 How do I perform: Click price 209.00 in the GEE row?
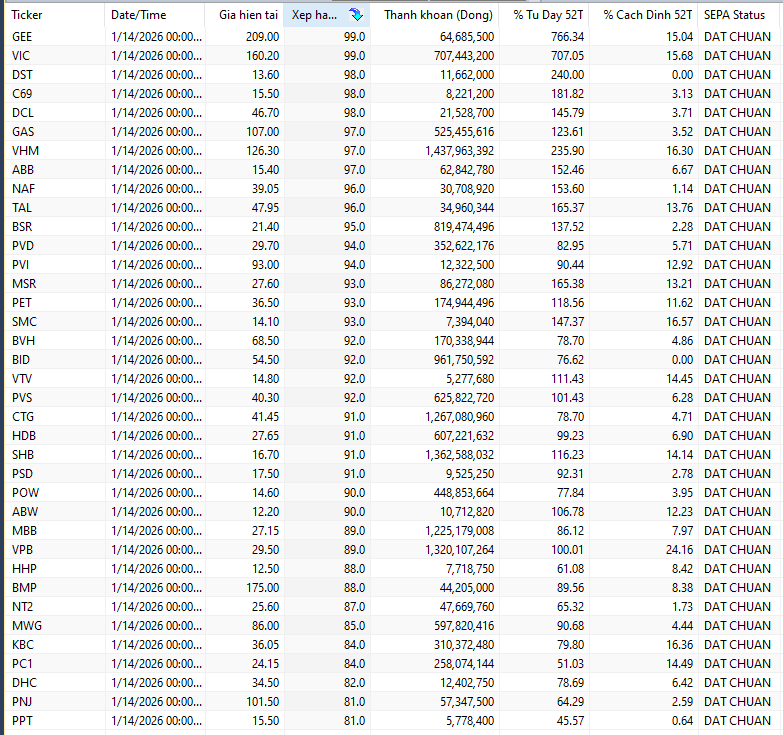[263, 36]
